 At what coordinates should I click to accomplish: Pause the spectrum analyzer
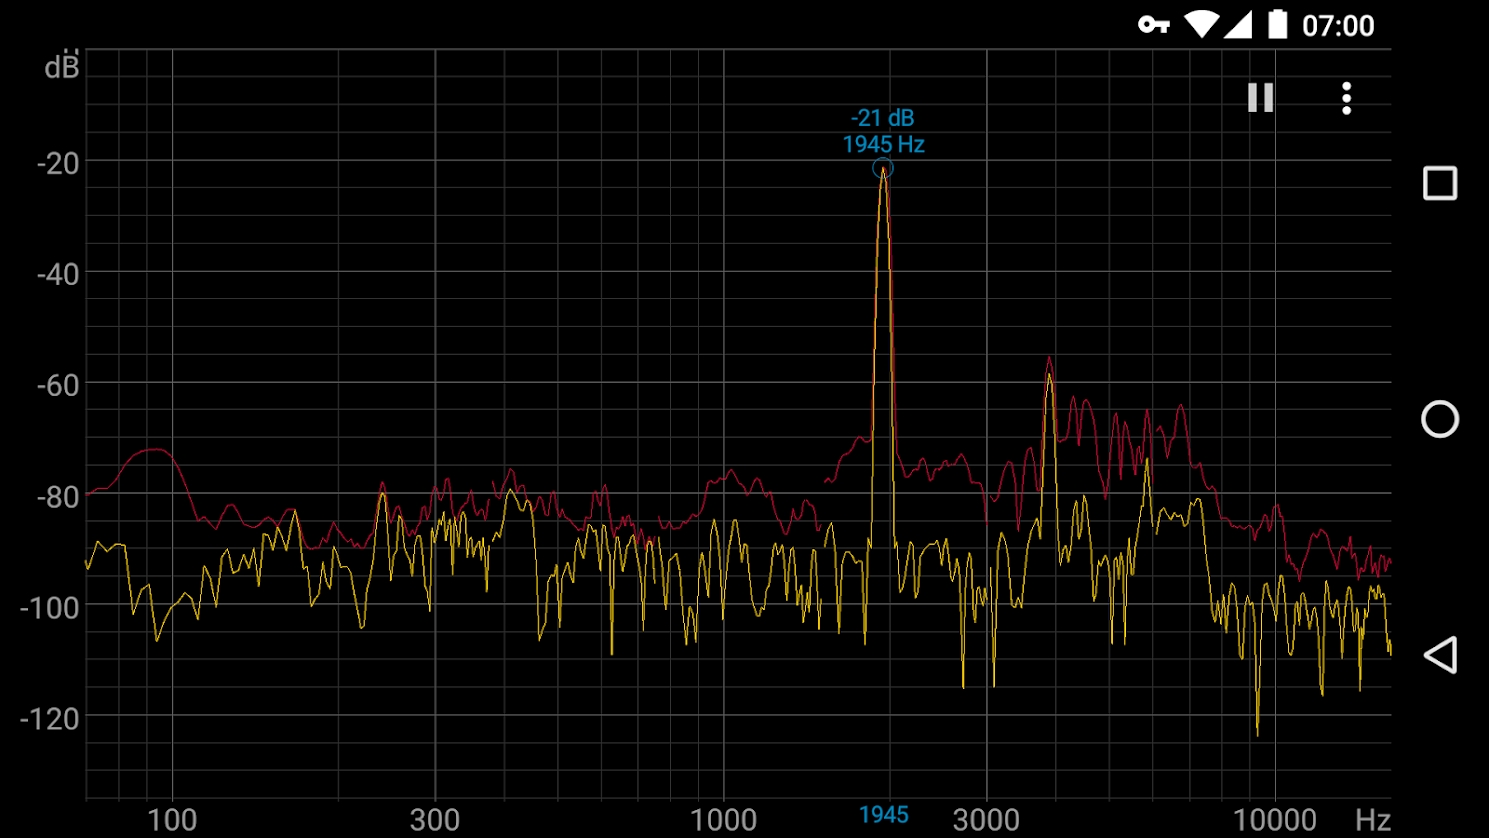tap(1259, 97)
